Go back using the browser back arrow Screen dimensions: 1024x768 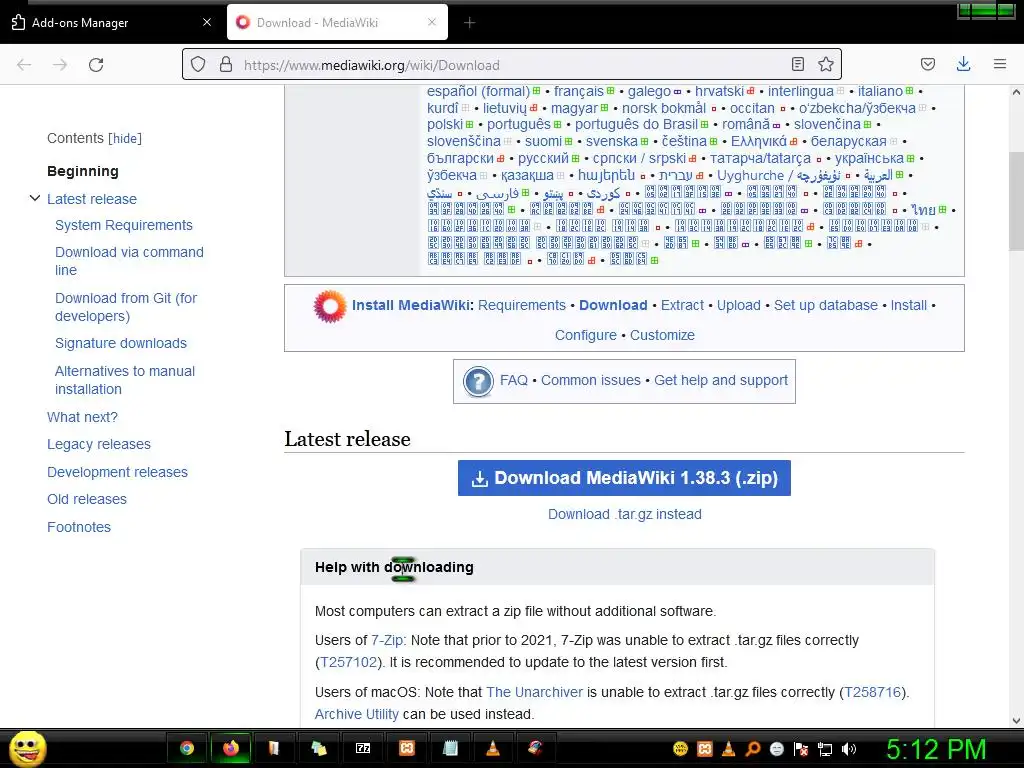coord(24,65)
